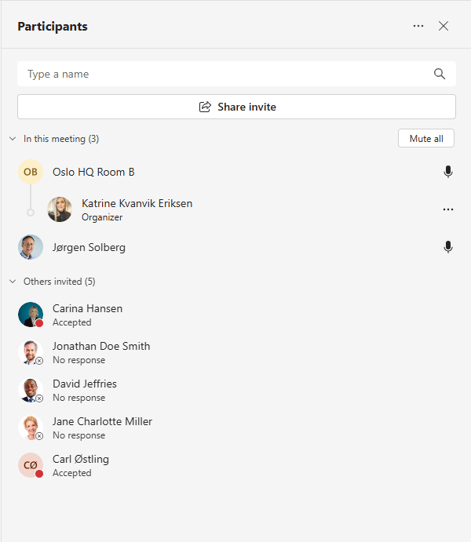This screenshot has height=542, width=471.
Task: Click the Share invite button
Action: (236, 107)
